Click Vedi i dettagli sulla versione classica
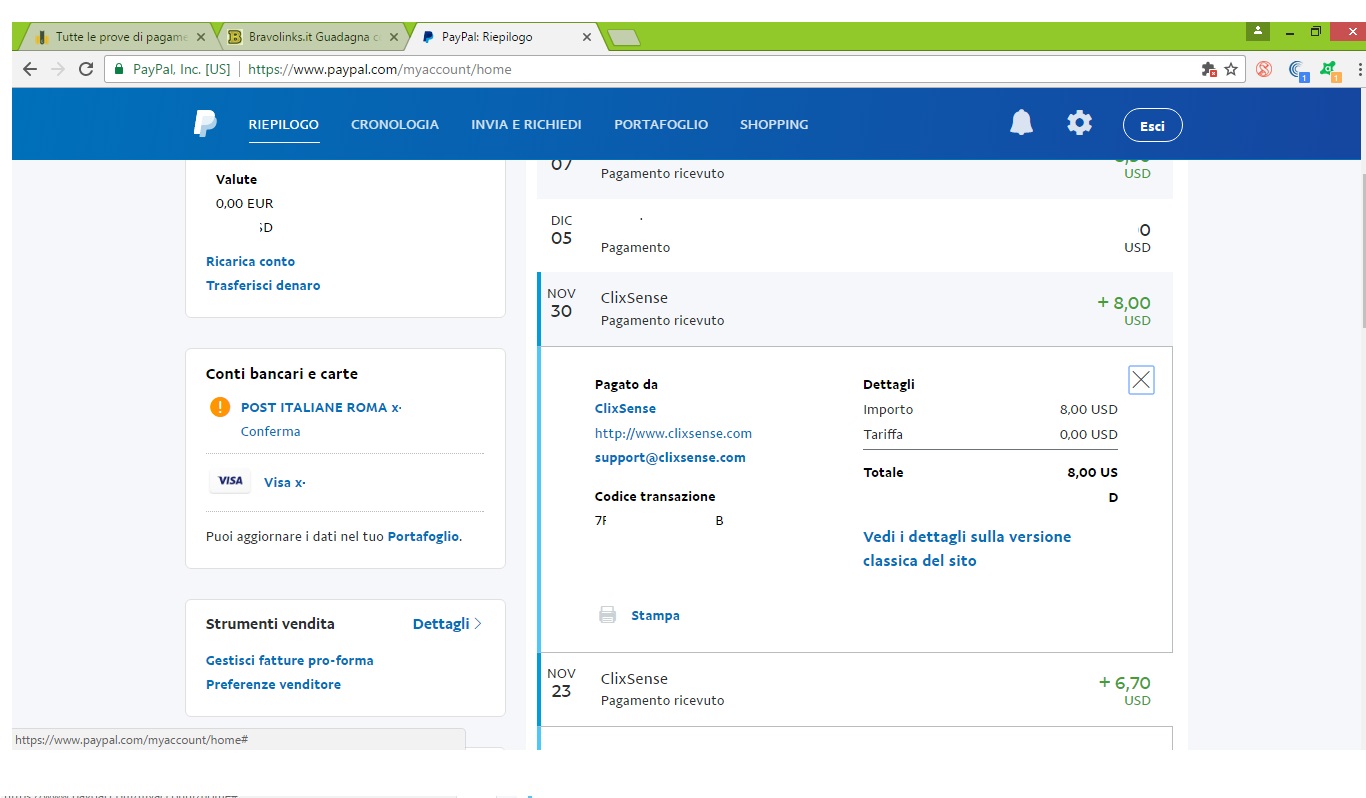The height and width of the screenshot is (798, 1366). (967, 548)
